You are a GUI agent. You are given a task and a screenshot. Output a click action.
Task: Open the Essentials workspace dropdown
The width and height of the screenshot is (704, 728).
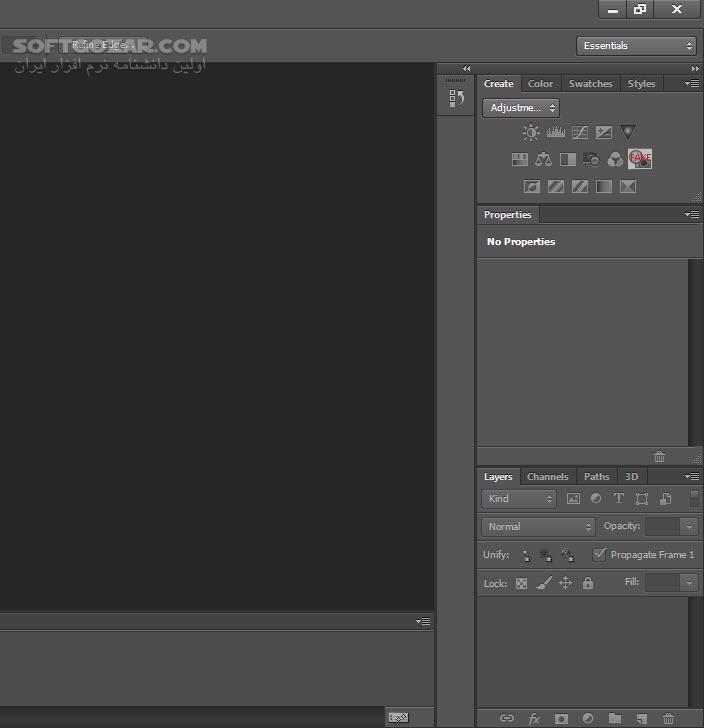click(636, 46)
